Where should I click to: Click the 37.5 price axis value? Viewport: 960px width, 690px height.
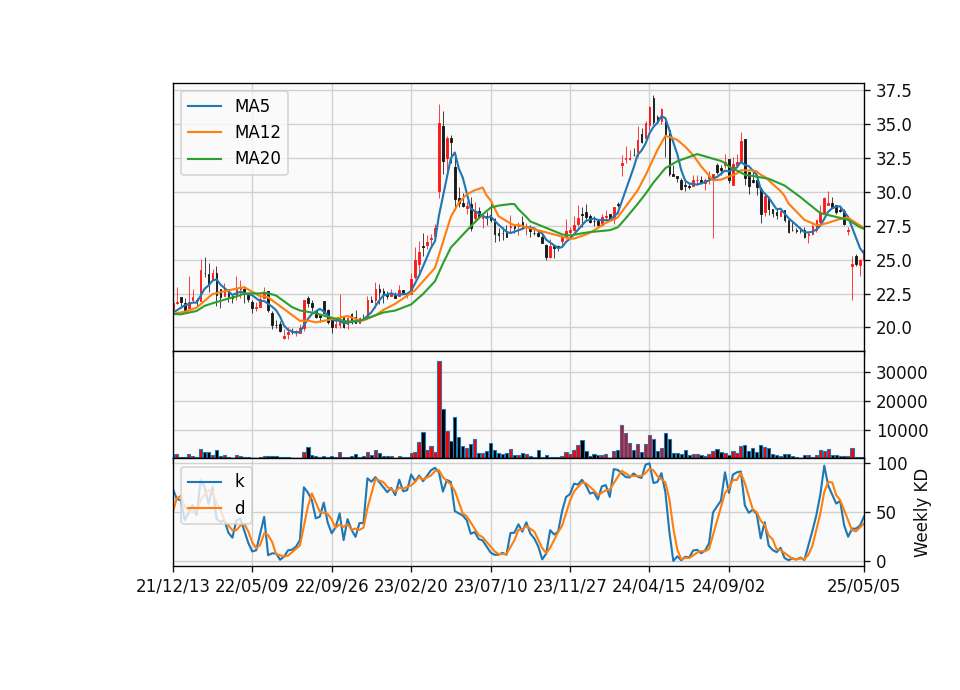click(x=893, y=91)
